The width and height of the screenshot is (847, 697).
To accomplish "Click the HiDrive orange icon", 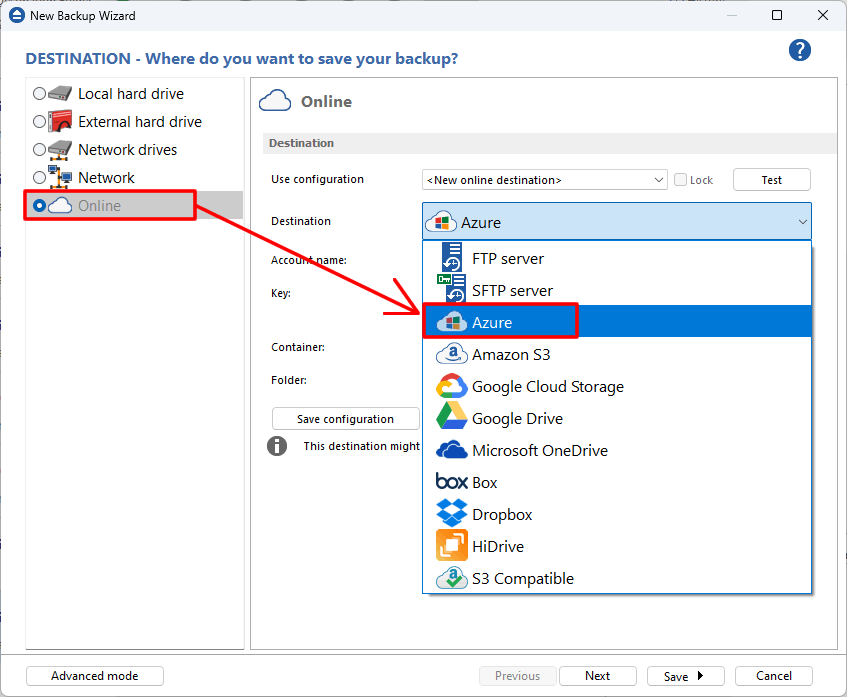I will (451, 546).
